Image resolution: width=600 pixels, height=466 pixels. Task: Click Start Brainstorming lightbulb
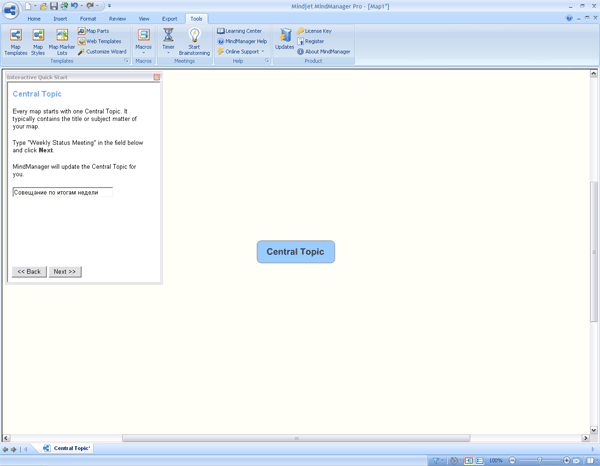point(194,42)
